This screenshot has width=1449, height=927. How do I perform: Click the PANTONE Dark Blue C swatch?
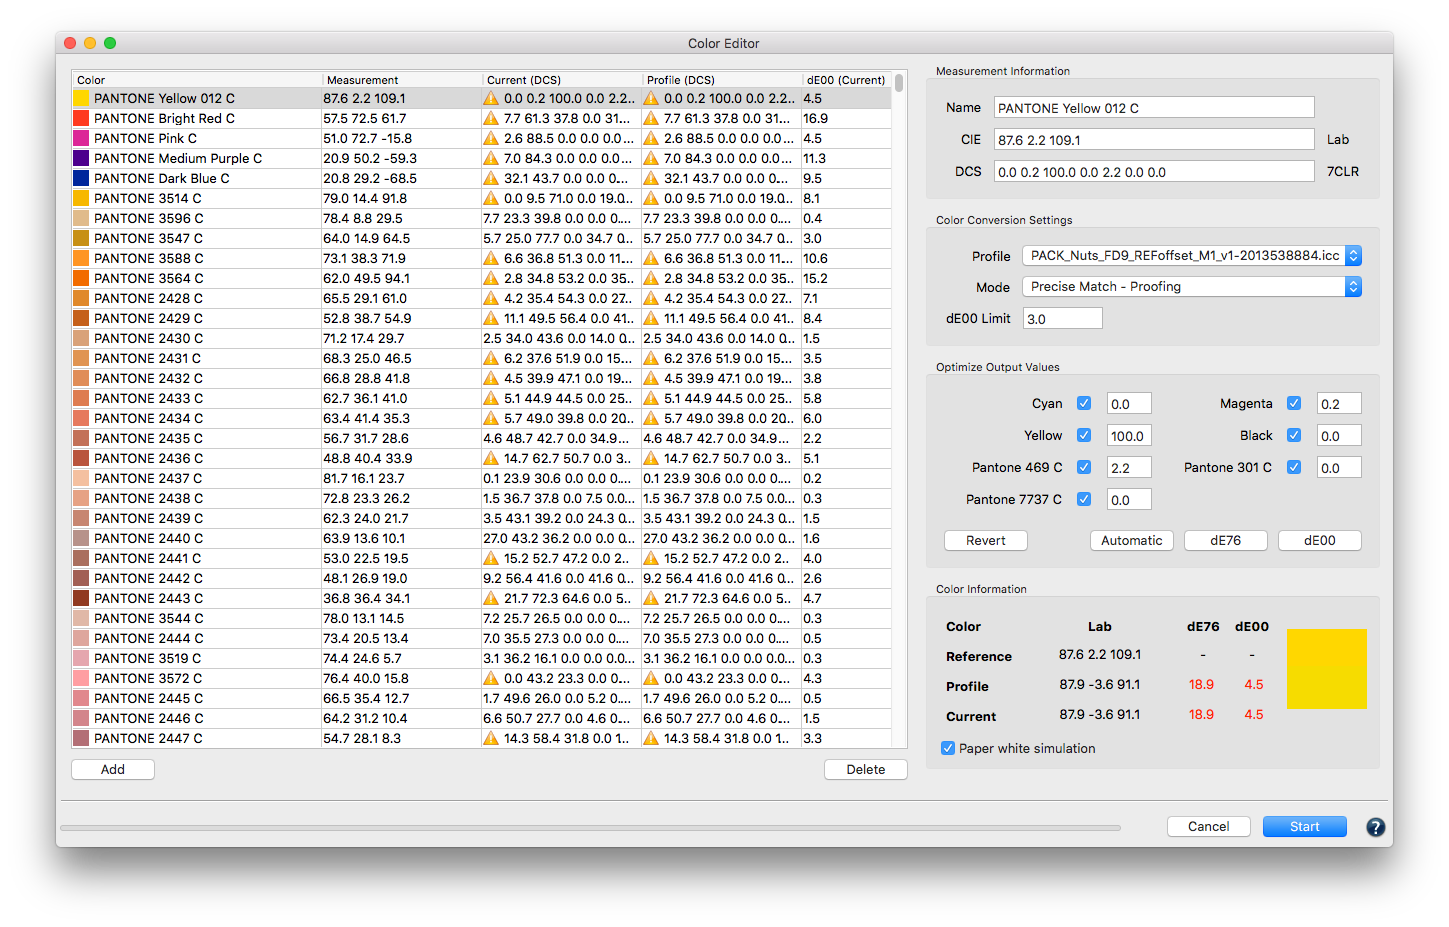[81, 178]
